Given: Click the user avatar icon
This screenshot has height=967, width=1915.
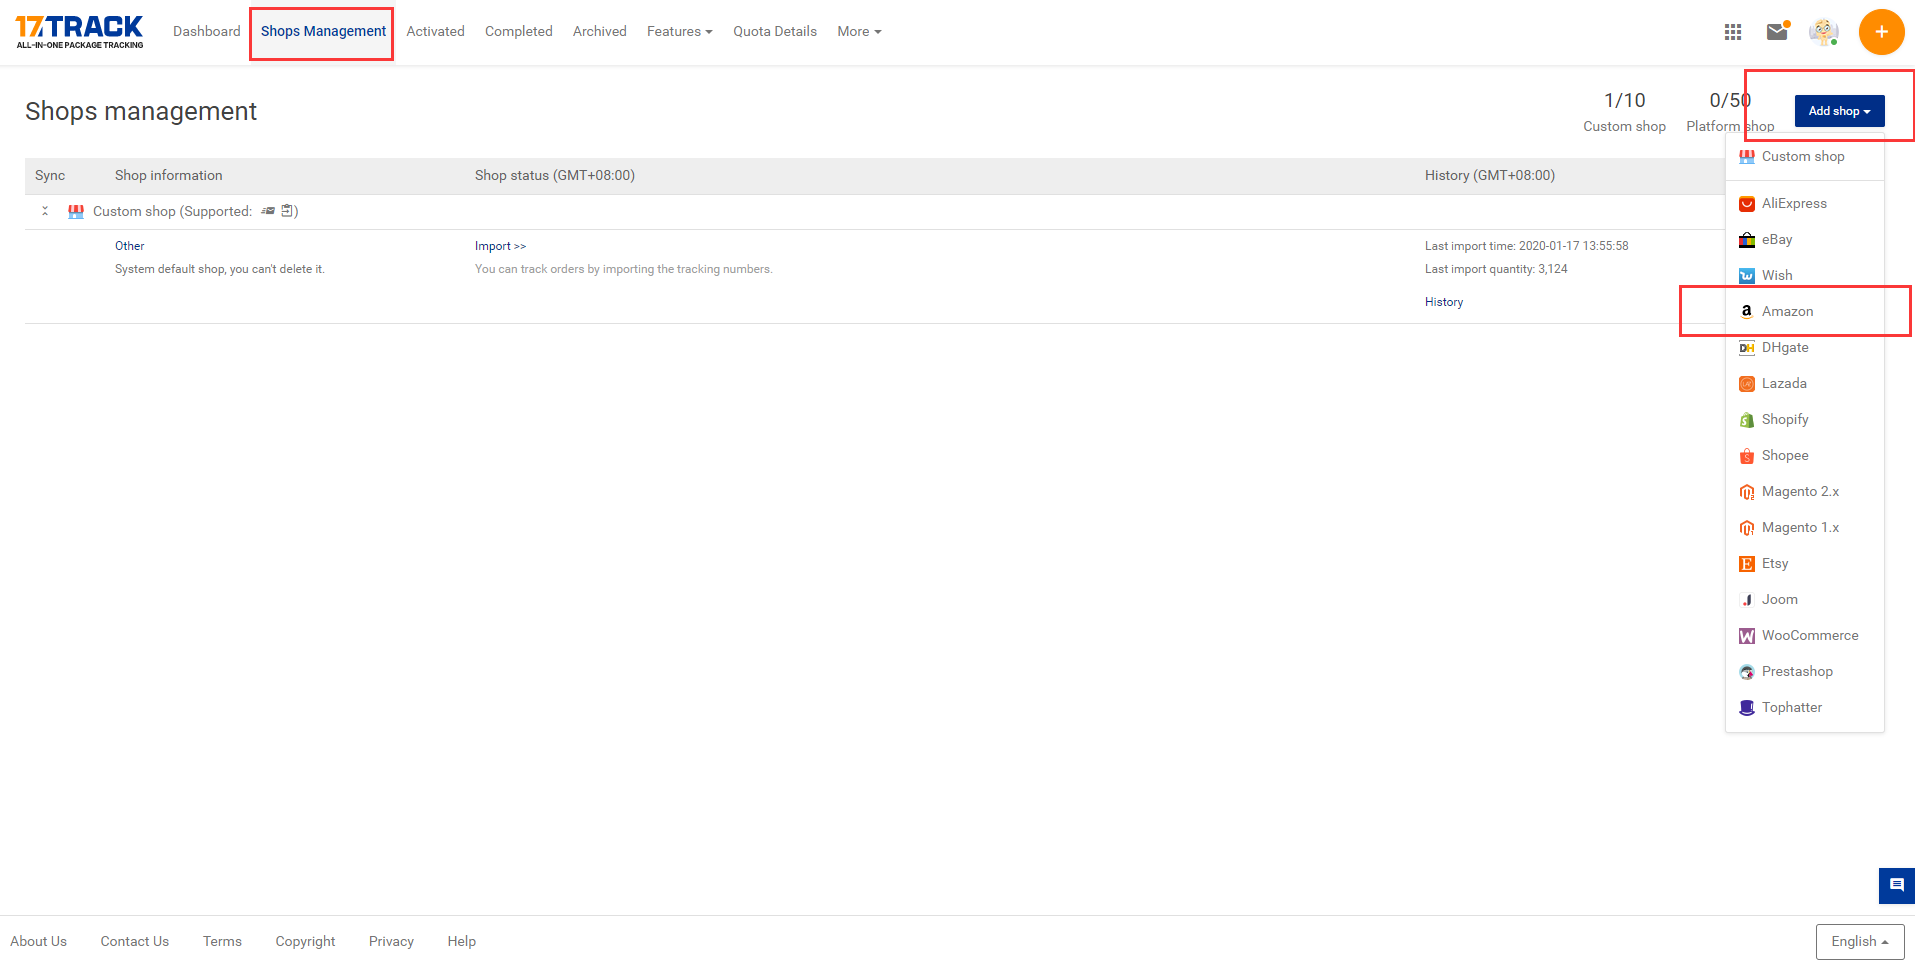Looking at the screenshot, I should click(1824, 32).
